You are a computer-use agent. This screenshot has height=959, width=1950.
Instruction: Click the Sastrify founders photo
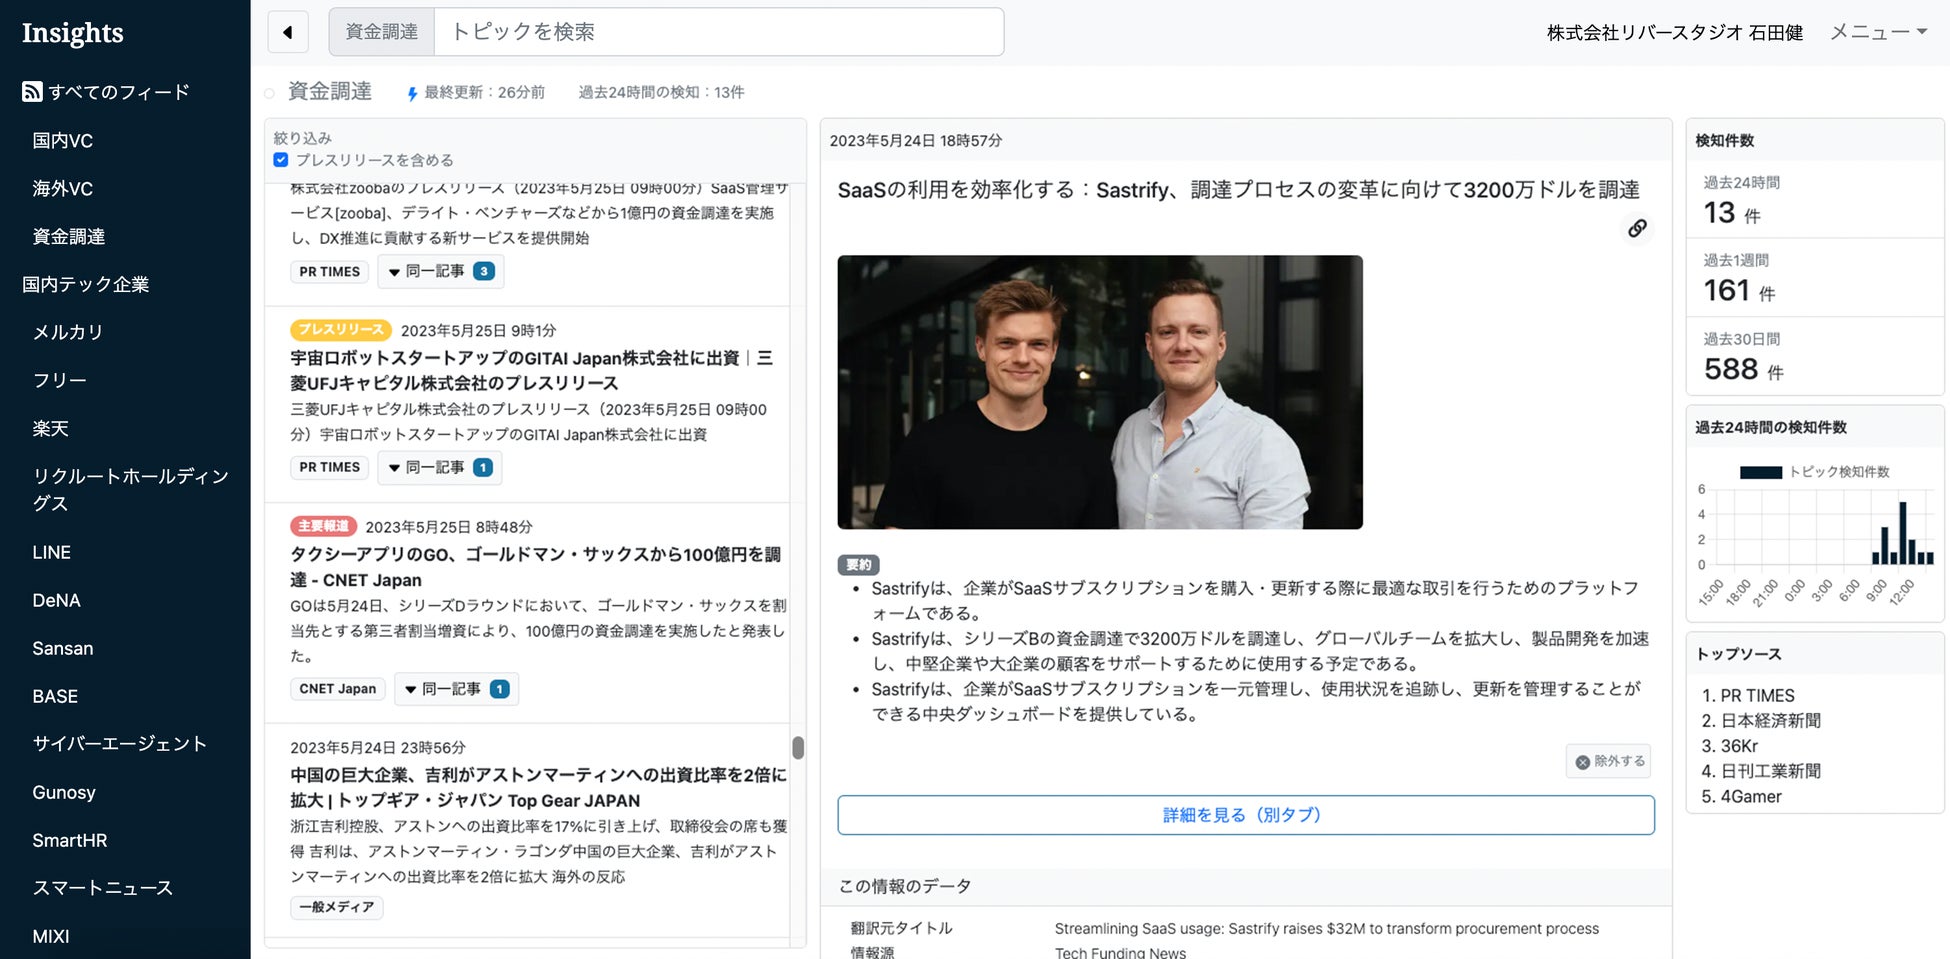[1100, 392]
